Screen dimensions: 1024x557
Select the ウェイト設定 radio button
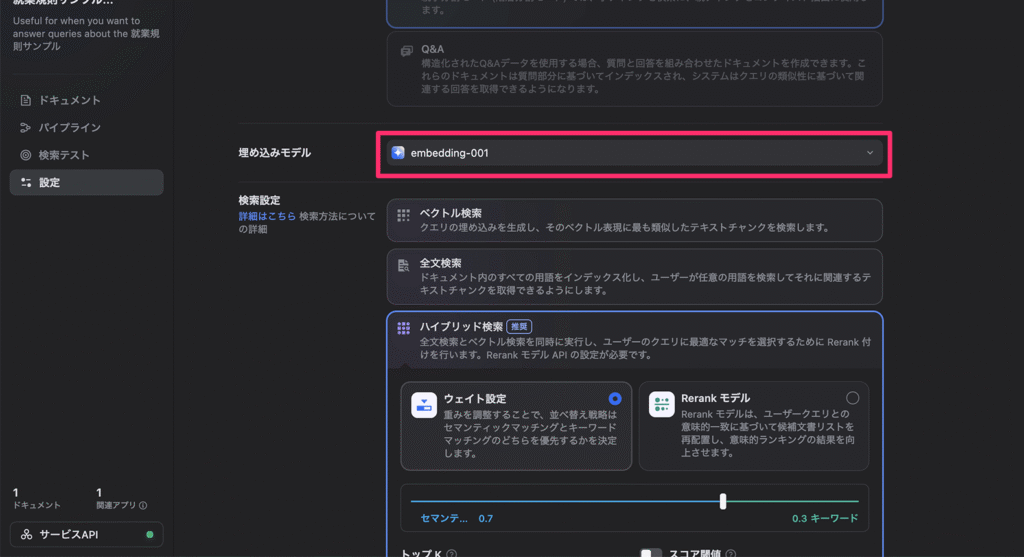(x=615, y=398)
